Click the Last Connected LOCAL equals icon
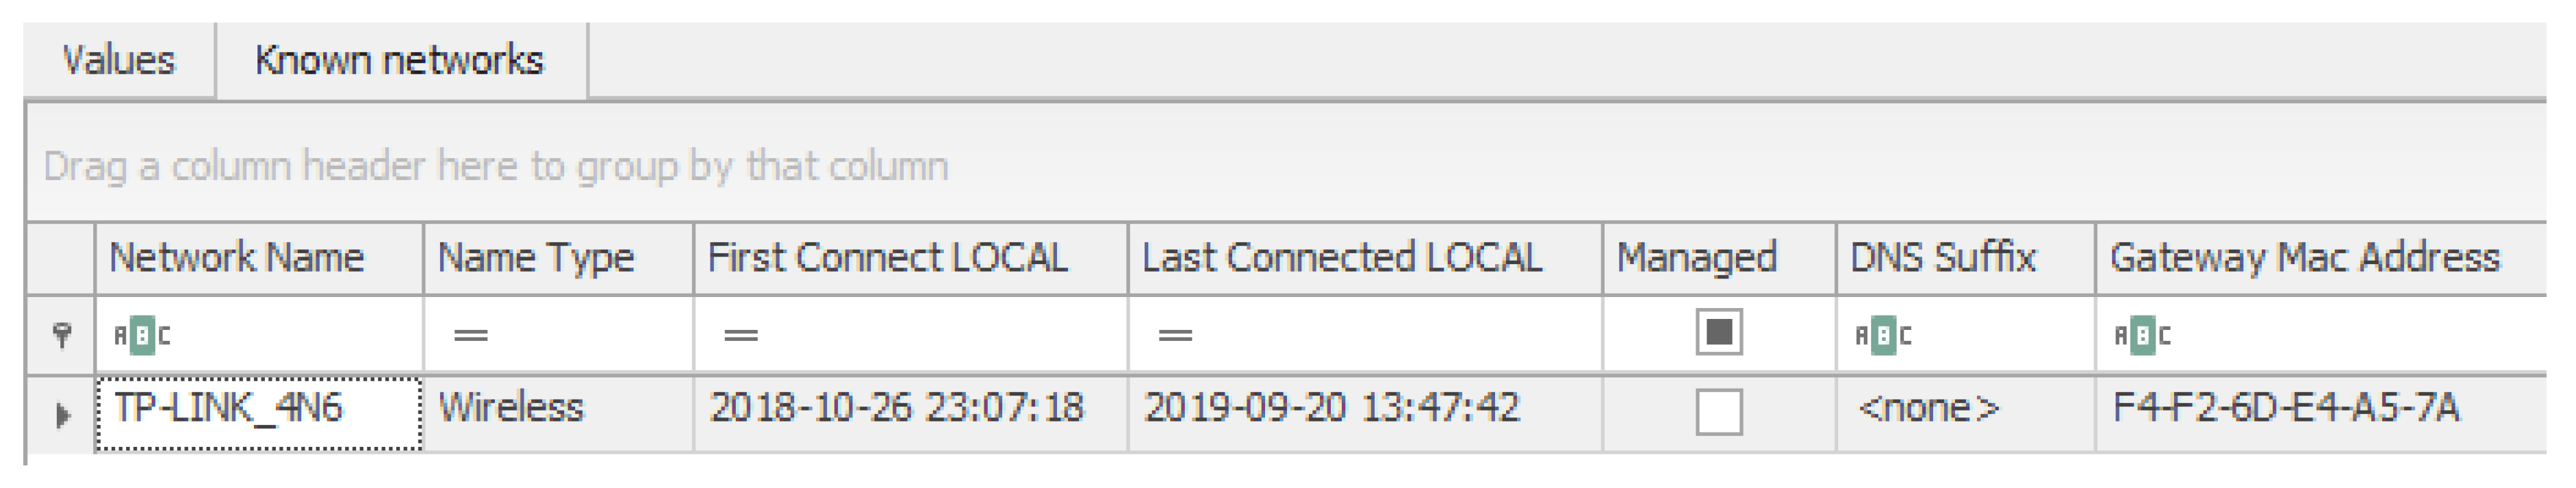Viewport: 2576px width, 488px height. 1175,335
